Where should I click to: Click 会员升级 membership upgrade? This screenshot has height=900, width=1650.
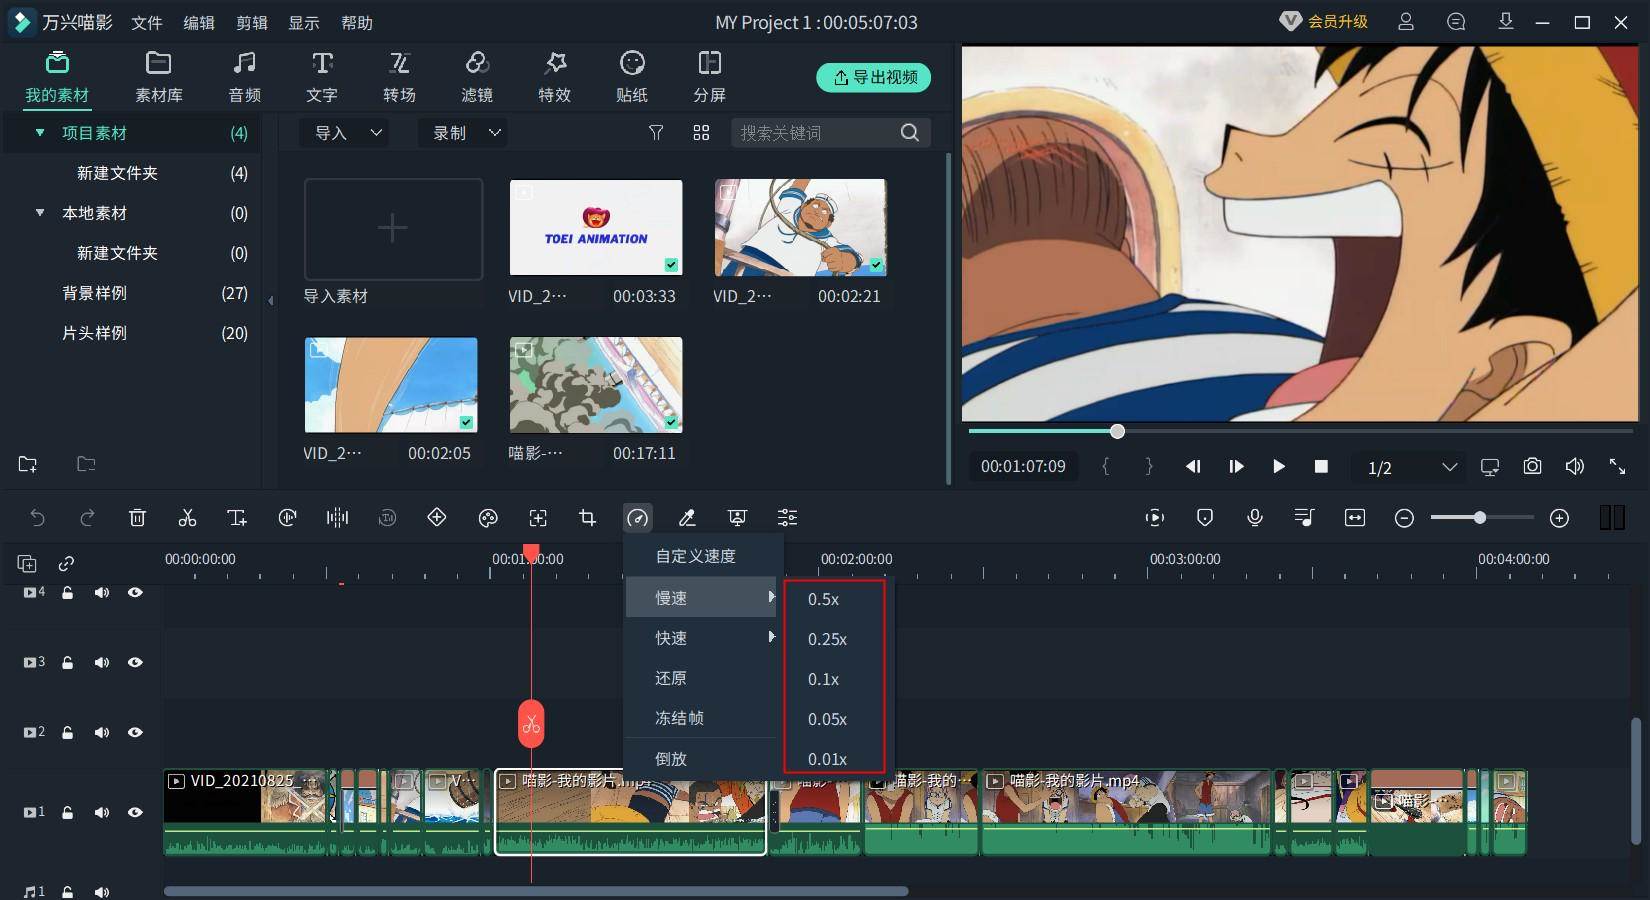pos(1324,21)
